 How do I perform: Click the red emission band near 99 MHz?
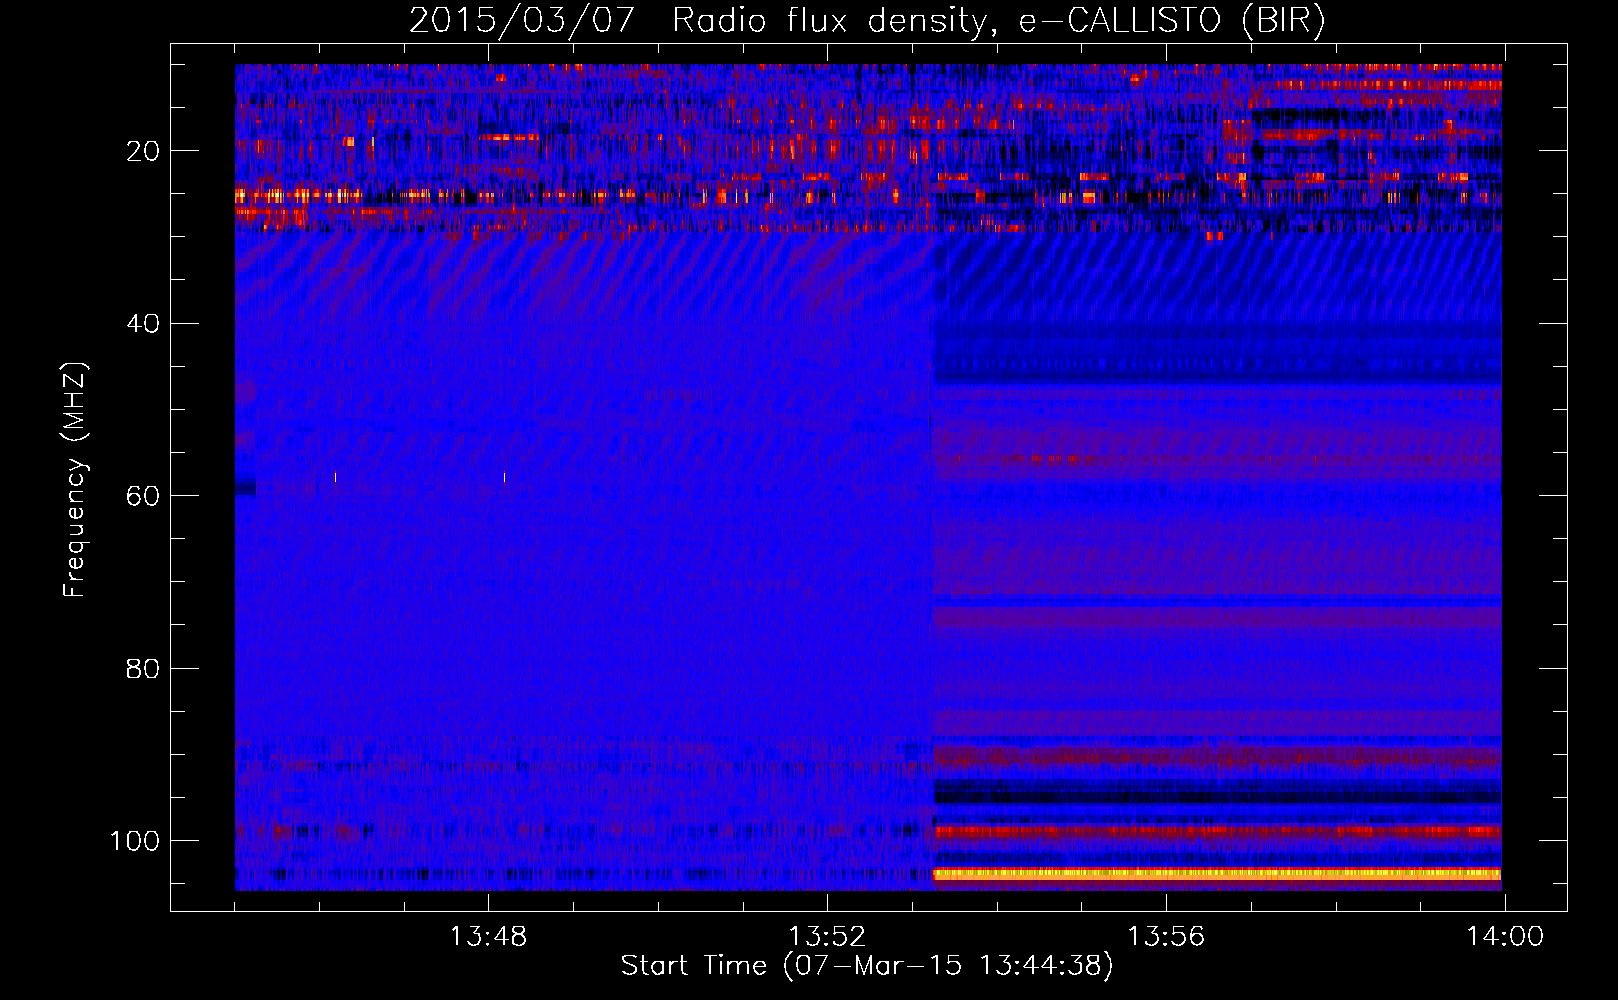(1217, 831)
